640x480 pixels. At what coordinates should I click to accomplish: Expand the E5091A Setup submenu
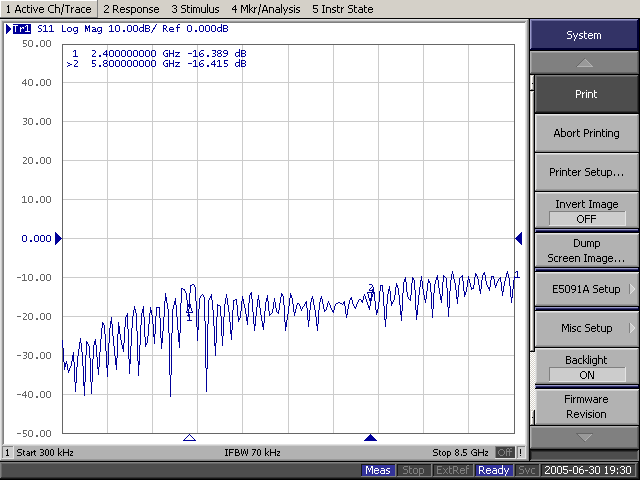pyautogui.click(x=586, y=289)
